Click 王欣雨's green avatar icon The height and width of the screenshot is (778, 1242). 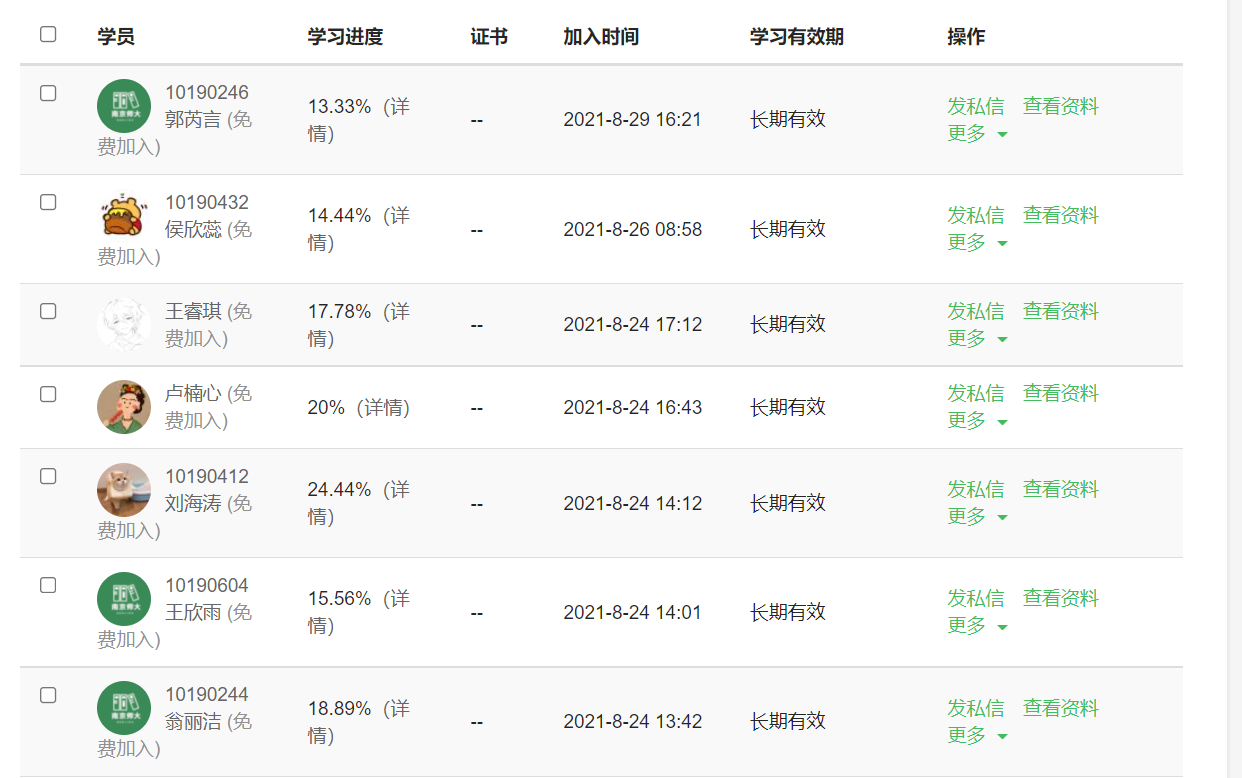click(x=124, y=599)
